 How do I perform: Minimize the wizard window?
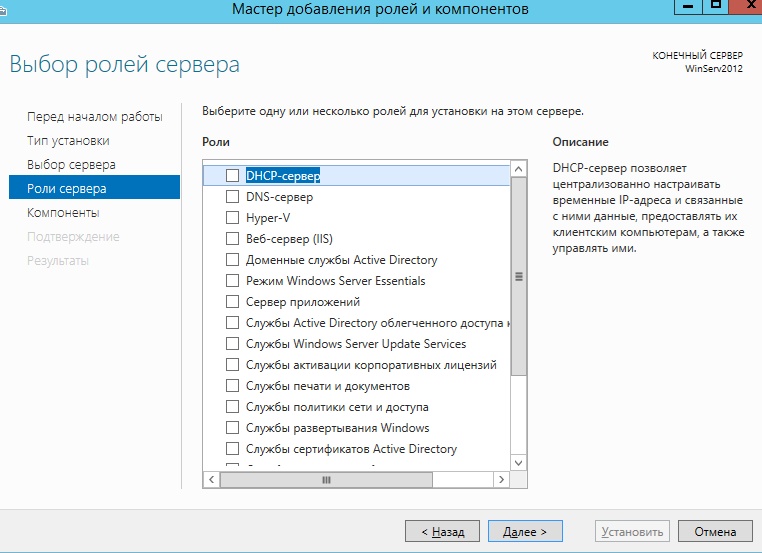[x=688, y=6]
